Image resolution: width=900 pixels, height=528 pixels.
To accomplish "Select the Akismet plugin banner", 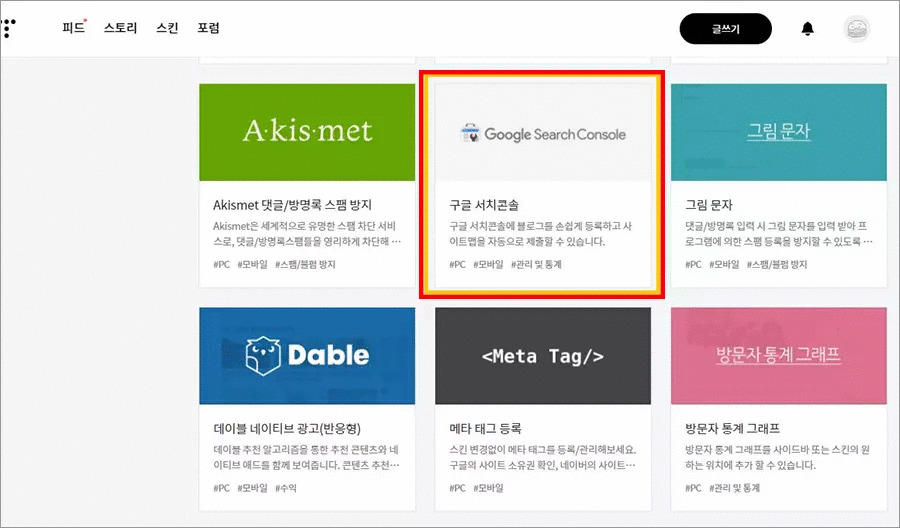I will pos(307,132).
